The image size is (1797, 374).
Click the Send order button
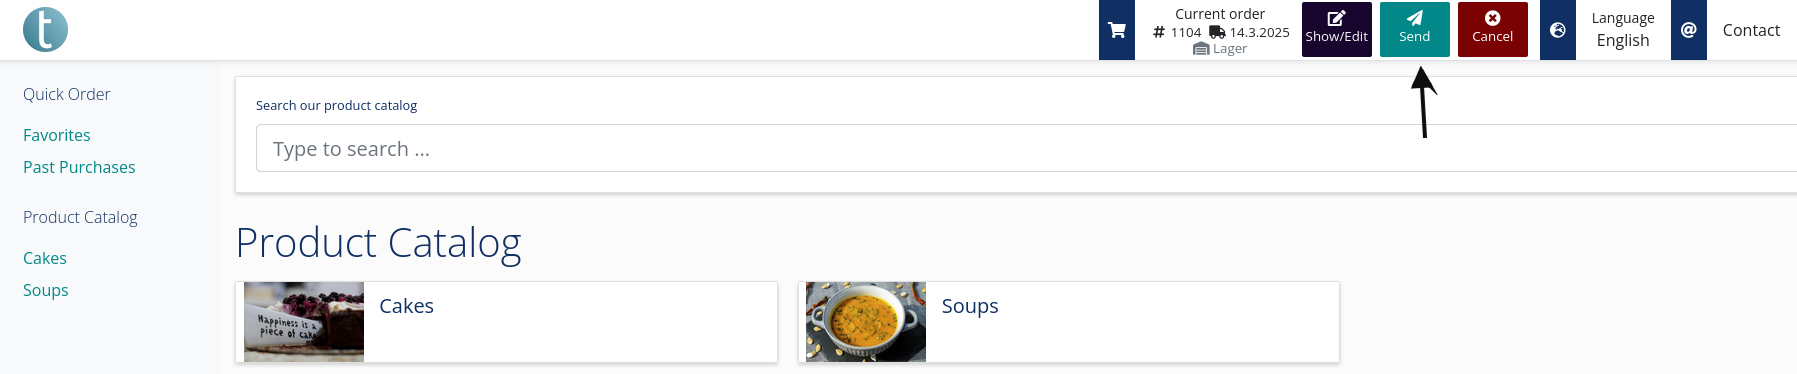click(x=1414, y=29)
